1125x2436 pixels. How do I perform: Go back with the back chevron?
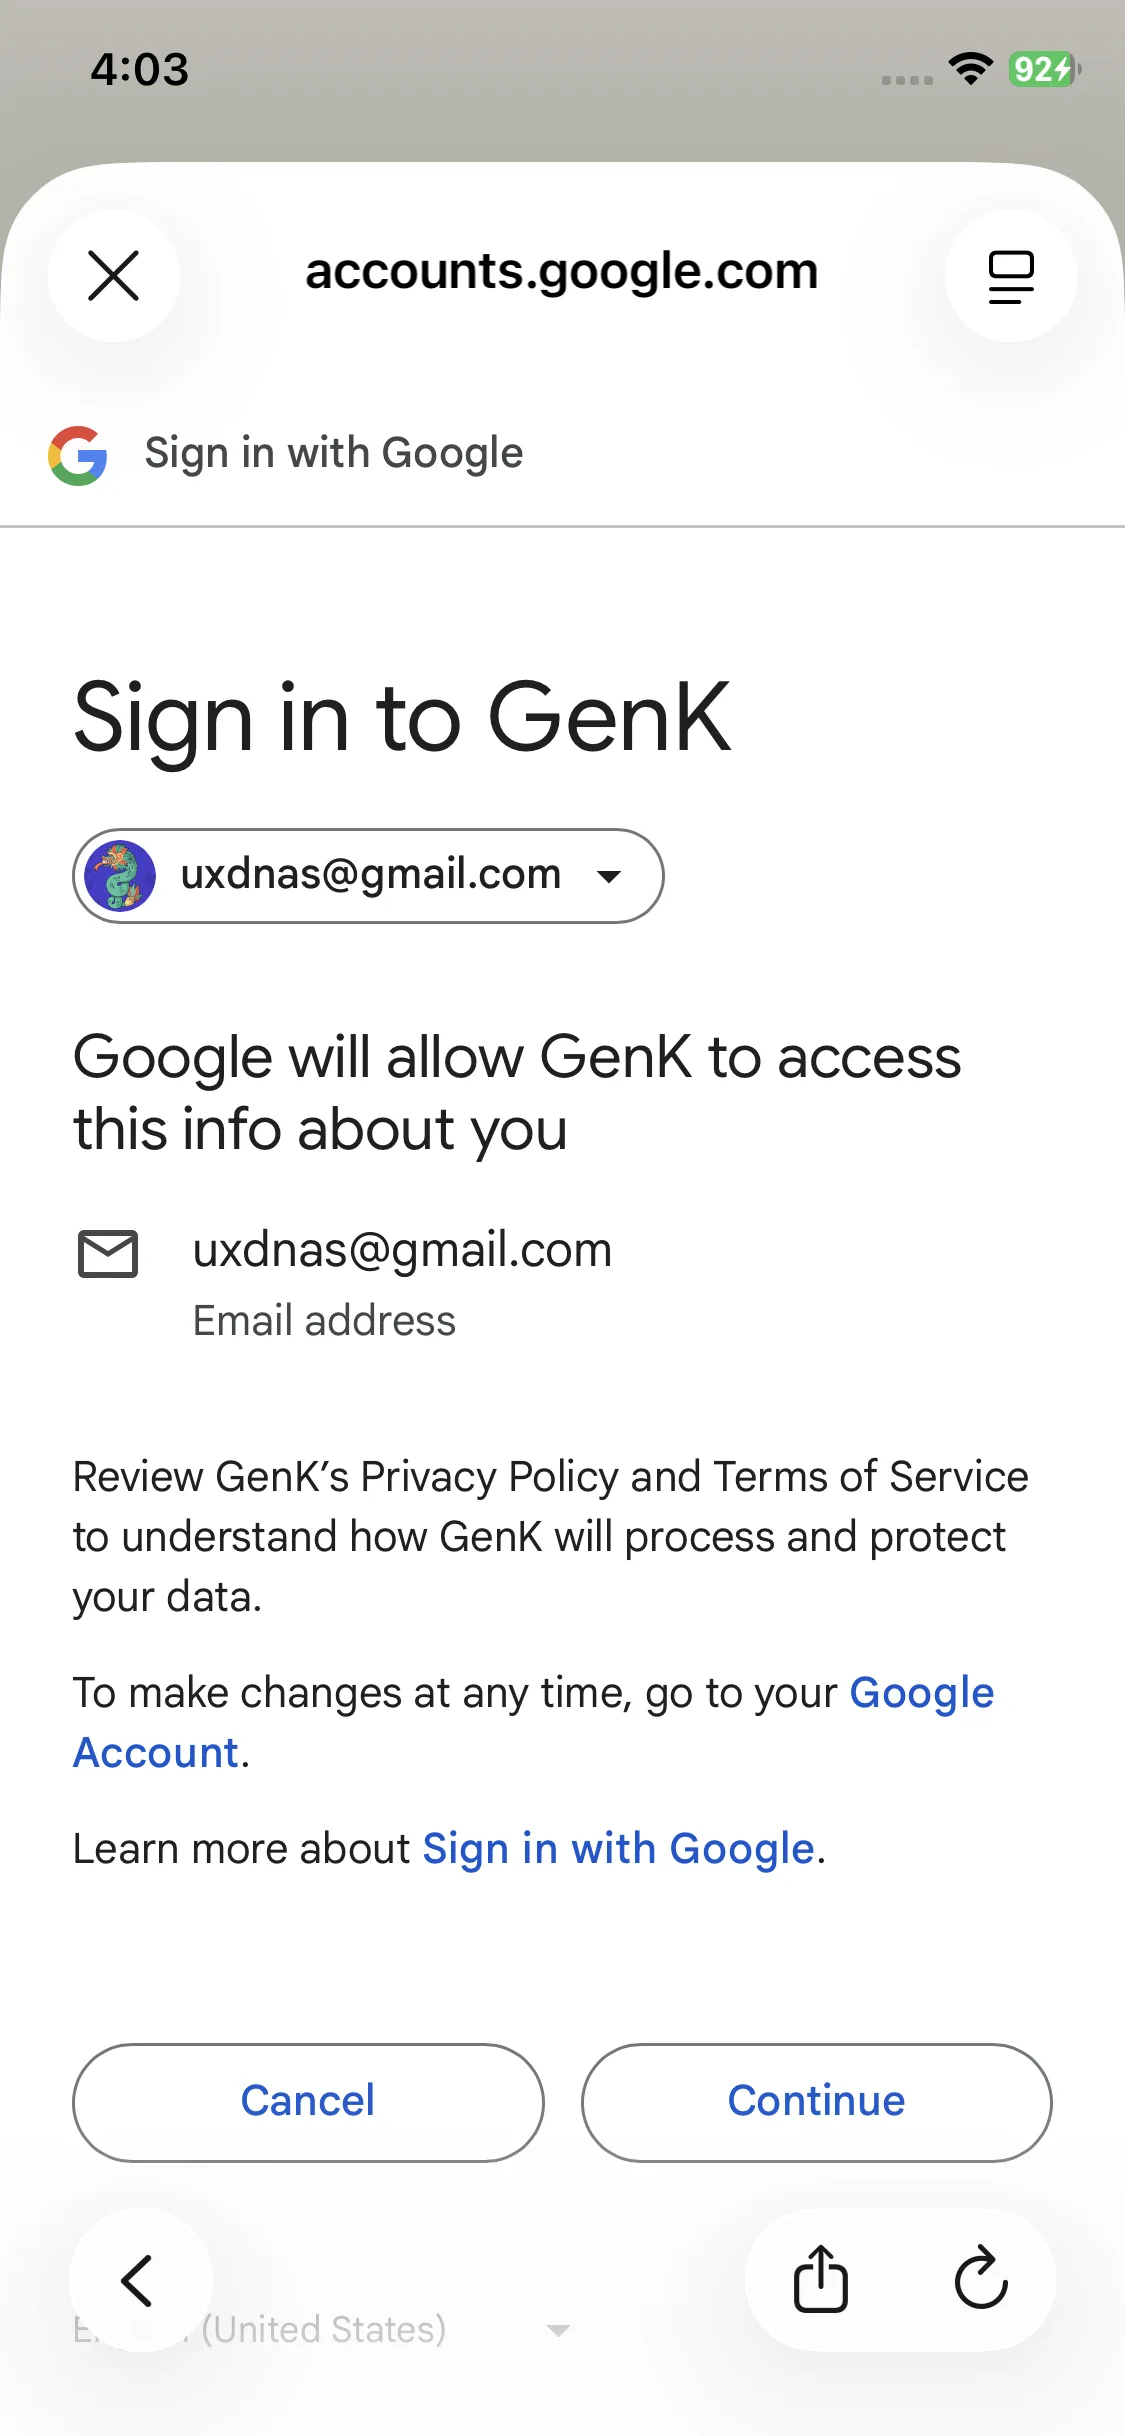point(139,2281)
